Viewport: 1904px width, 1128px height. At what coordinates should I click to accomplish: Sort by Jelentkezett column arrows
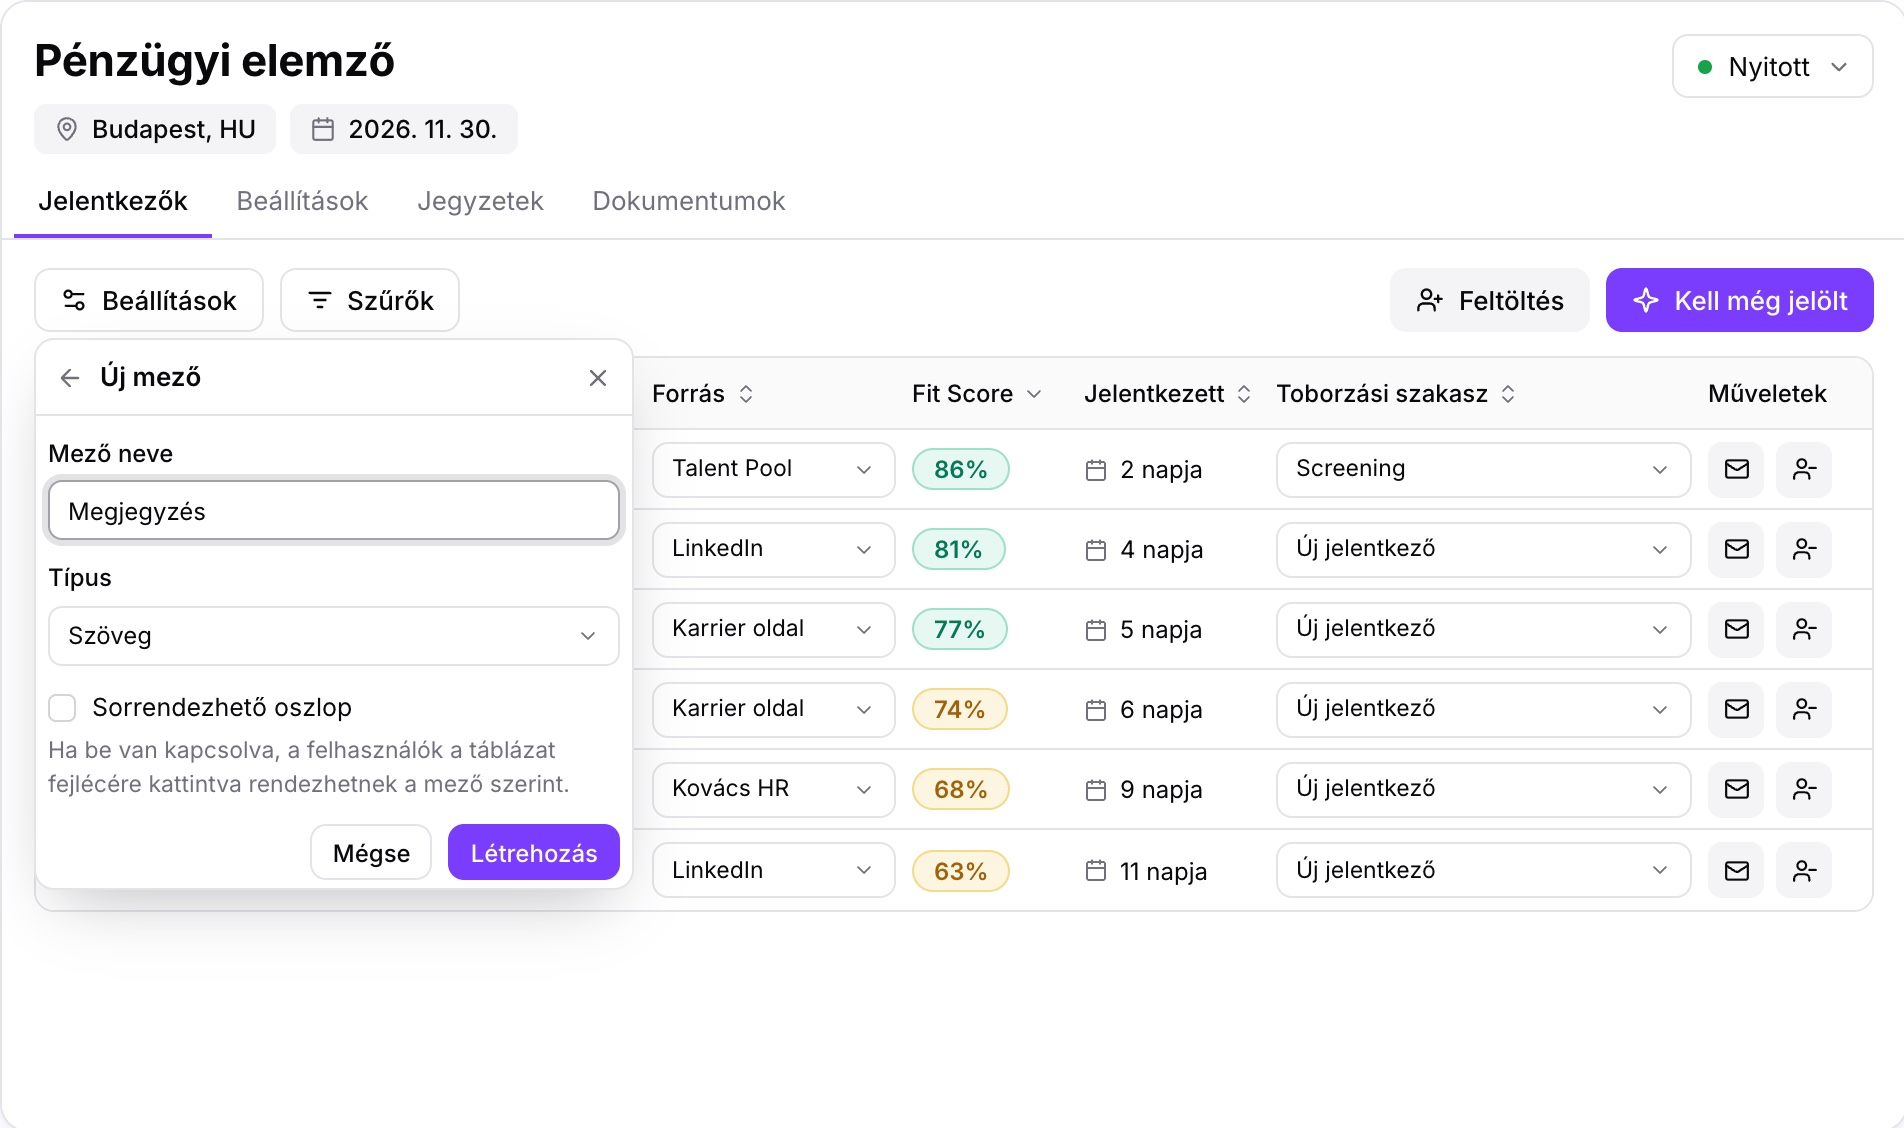(x=1243, y=394)
